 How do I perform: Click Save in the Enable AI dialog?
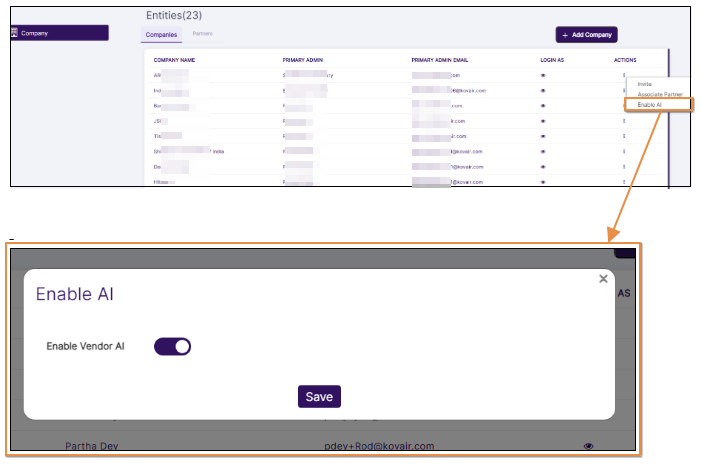pos(319,397)
